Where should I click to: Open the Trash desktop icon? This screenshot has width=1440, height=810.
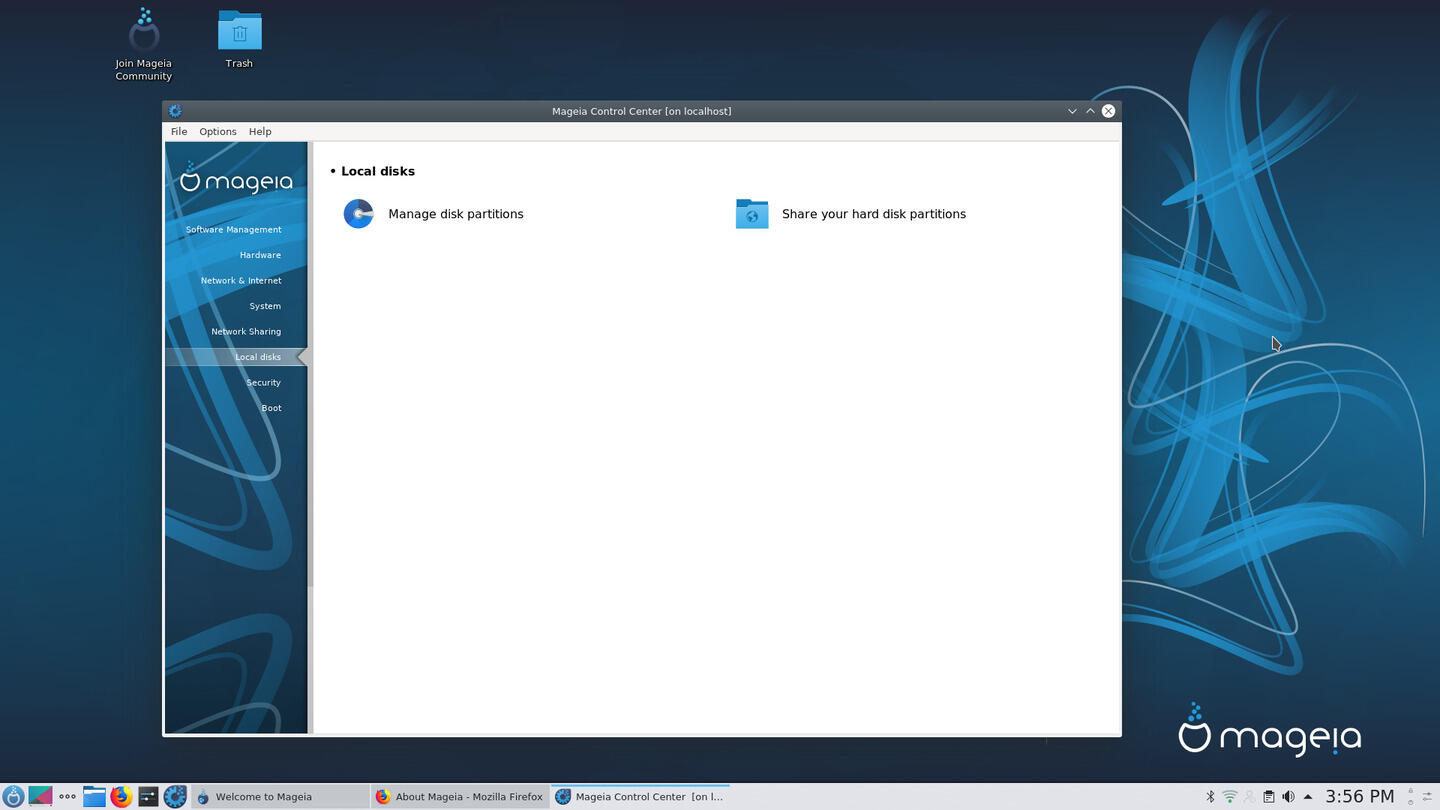coord(239,40)
